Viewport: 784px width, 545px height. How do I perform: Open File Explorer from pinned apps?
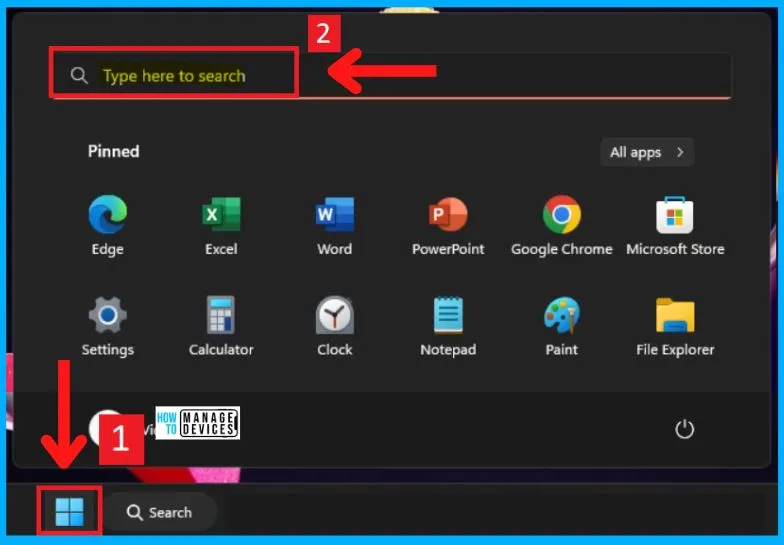(675, 316)
